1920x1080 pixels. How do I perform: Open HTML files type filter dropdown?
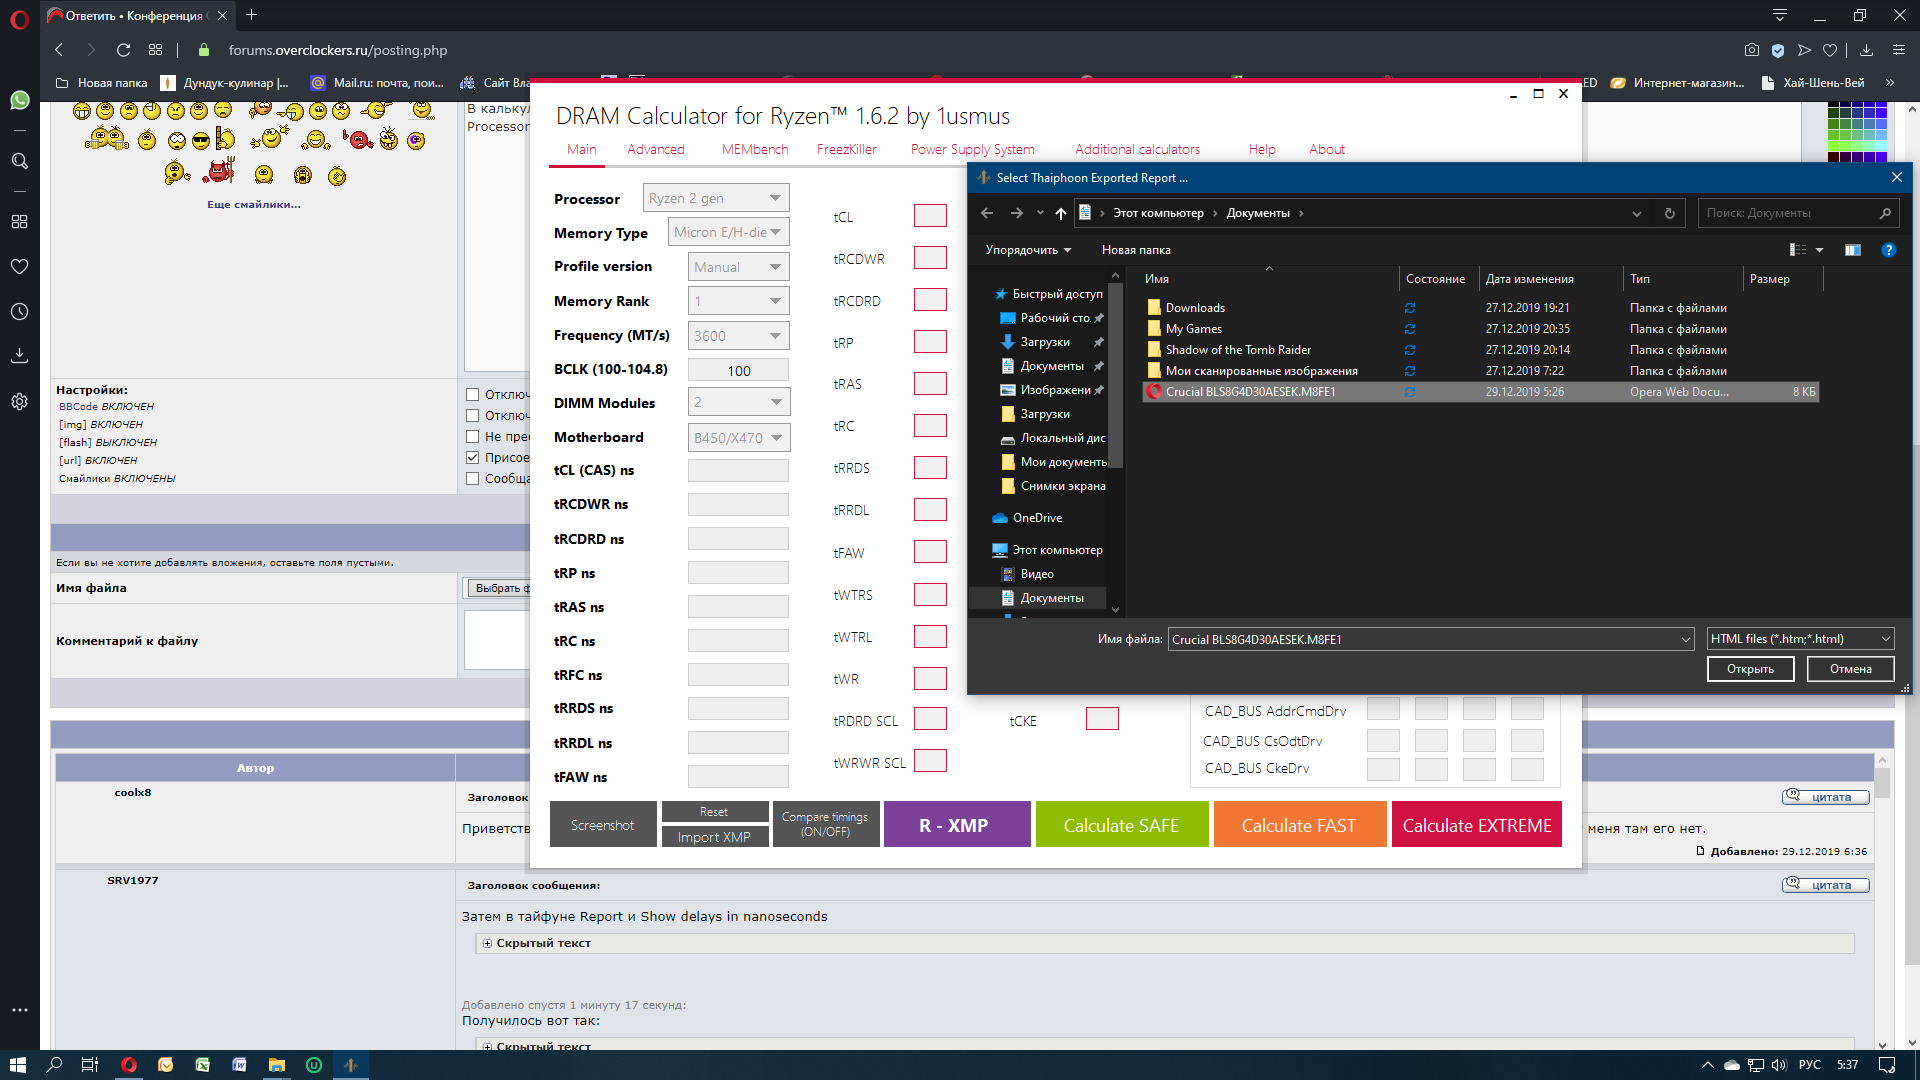1799,639
